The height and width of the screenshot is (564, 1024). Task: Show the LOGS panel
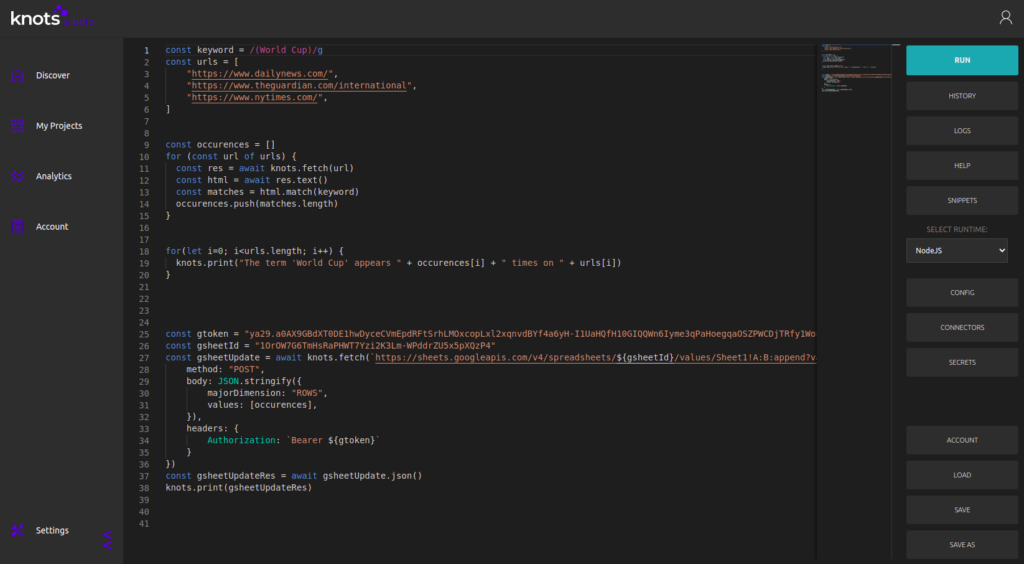962,131
